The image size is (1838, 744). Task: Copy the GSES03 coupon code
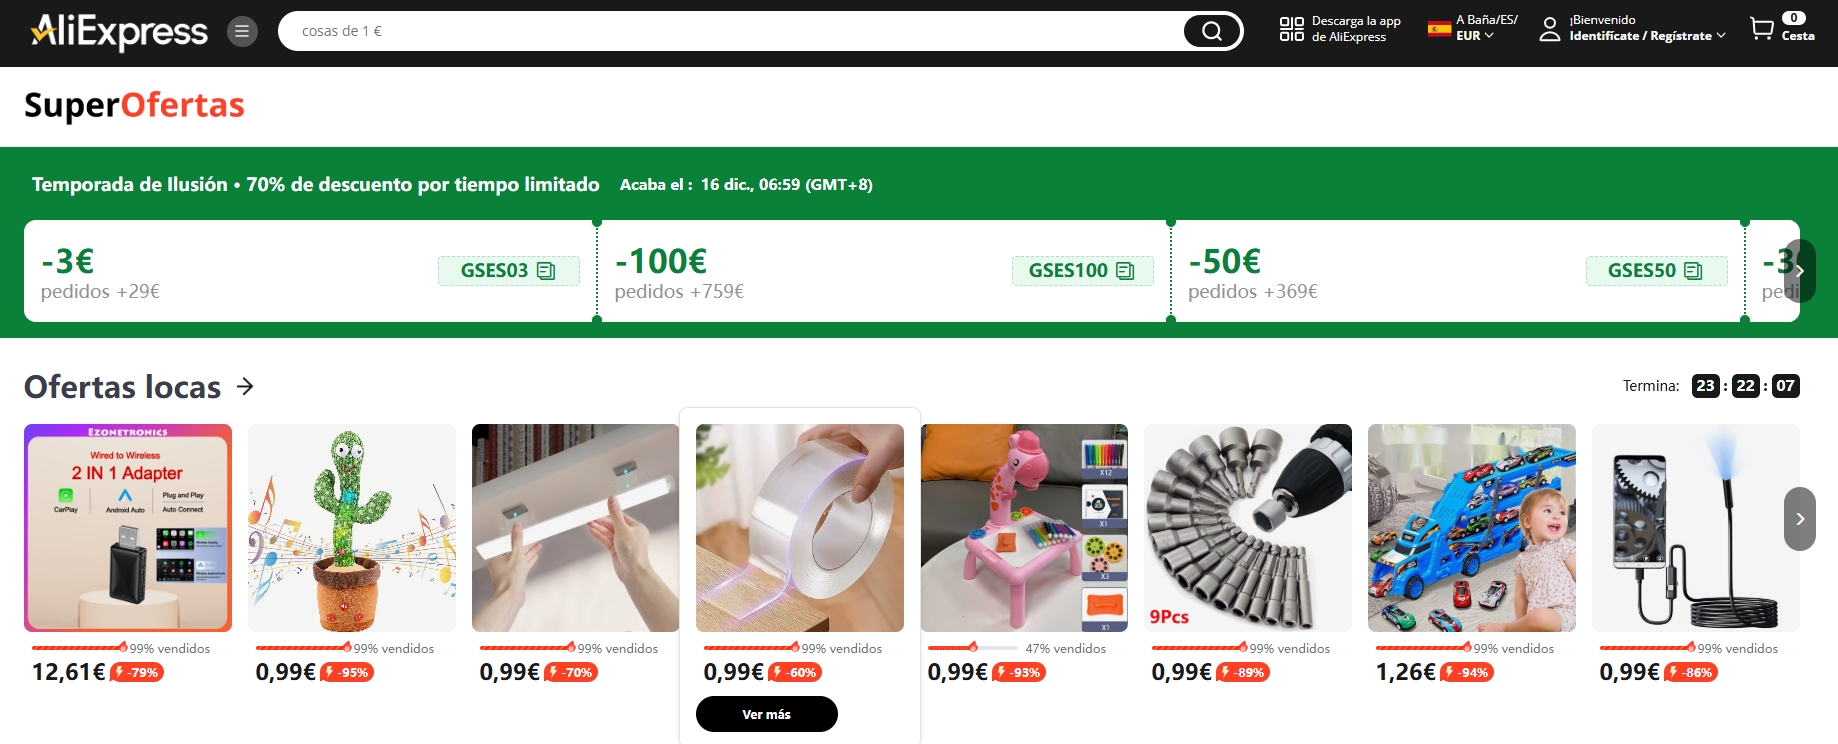[508, 271]
